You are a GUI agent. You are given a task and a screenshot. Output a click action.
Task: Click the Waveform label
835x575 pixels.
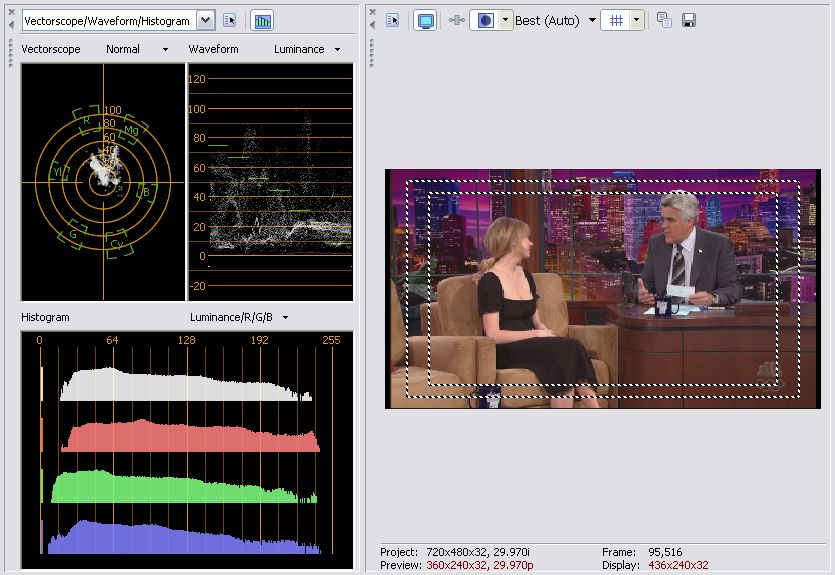tap(214, 49)
